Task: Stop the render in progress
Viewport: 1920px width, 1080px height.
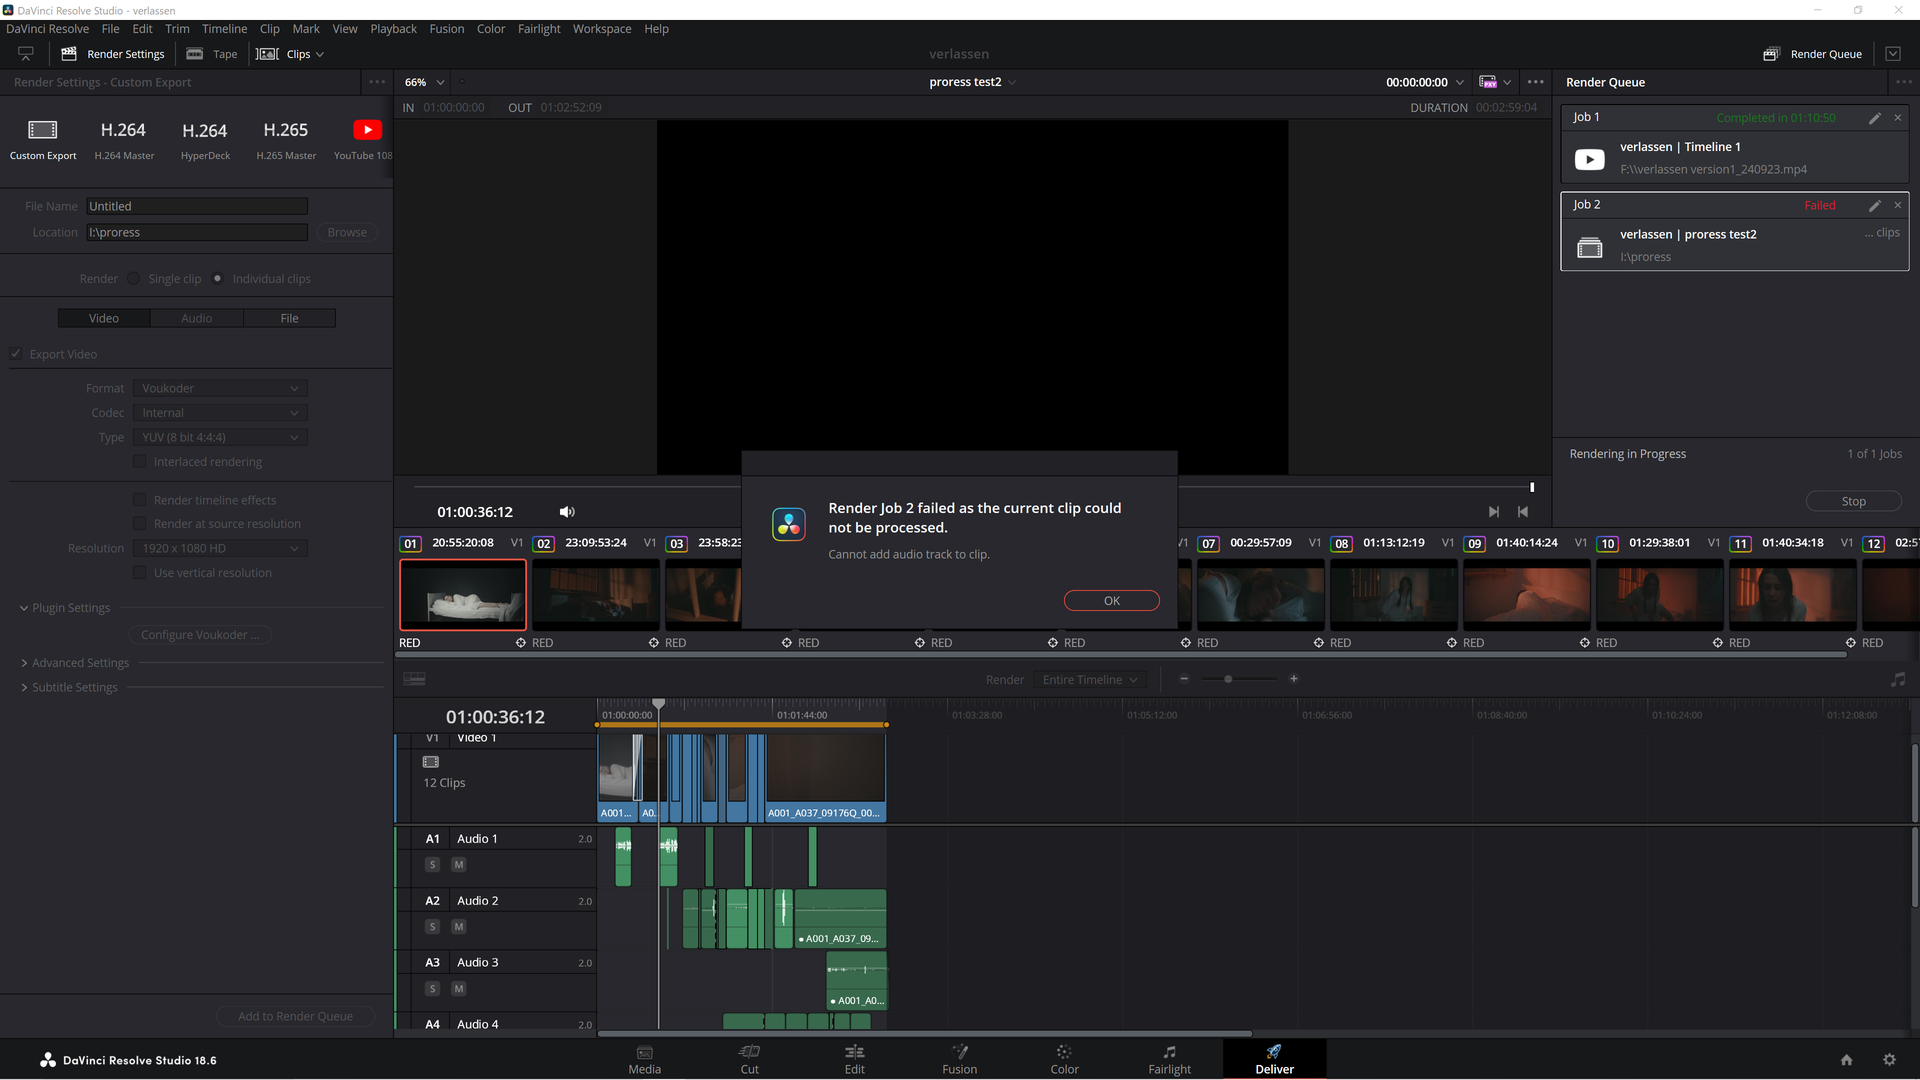Action: (1854, 502)
